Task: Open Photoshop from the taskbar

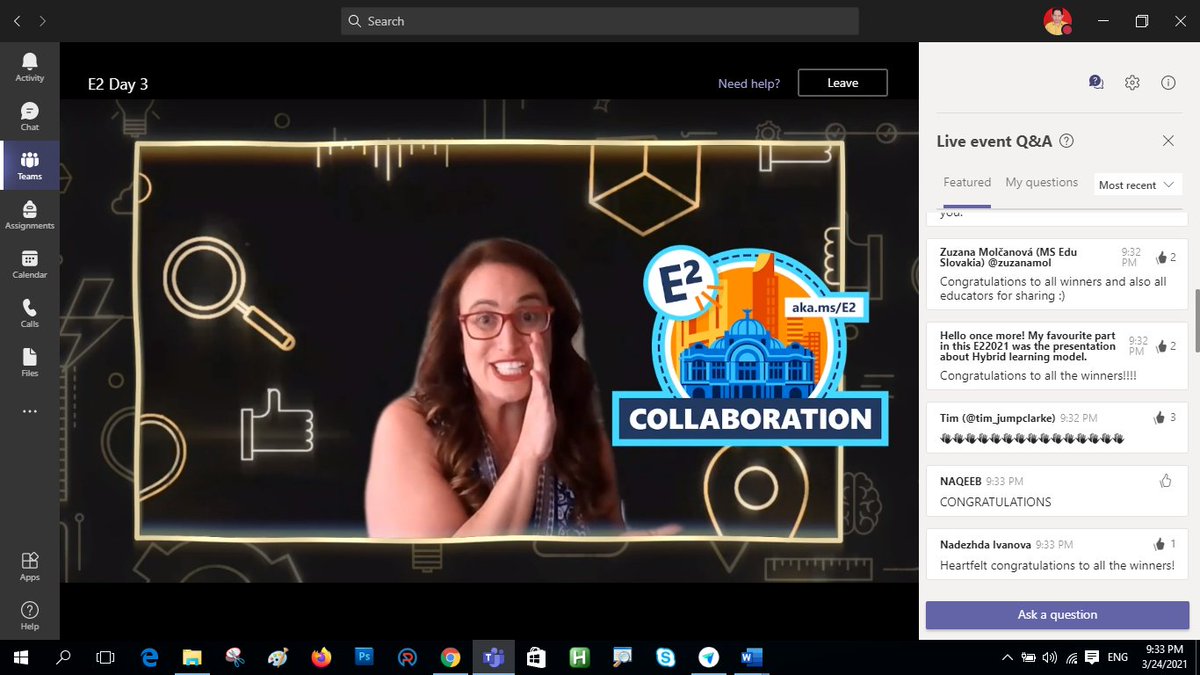Action: coord(364,657)
